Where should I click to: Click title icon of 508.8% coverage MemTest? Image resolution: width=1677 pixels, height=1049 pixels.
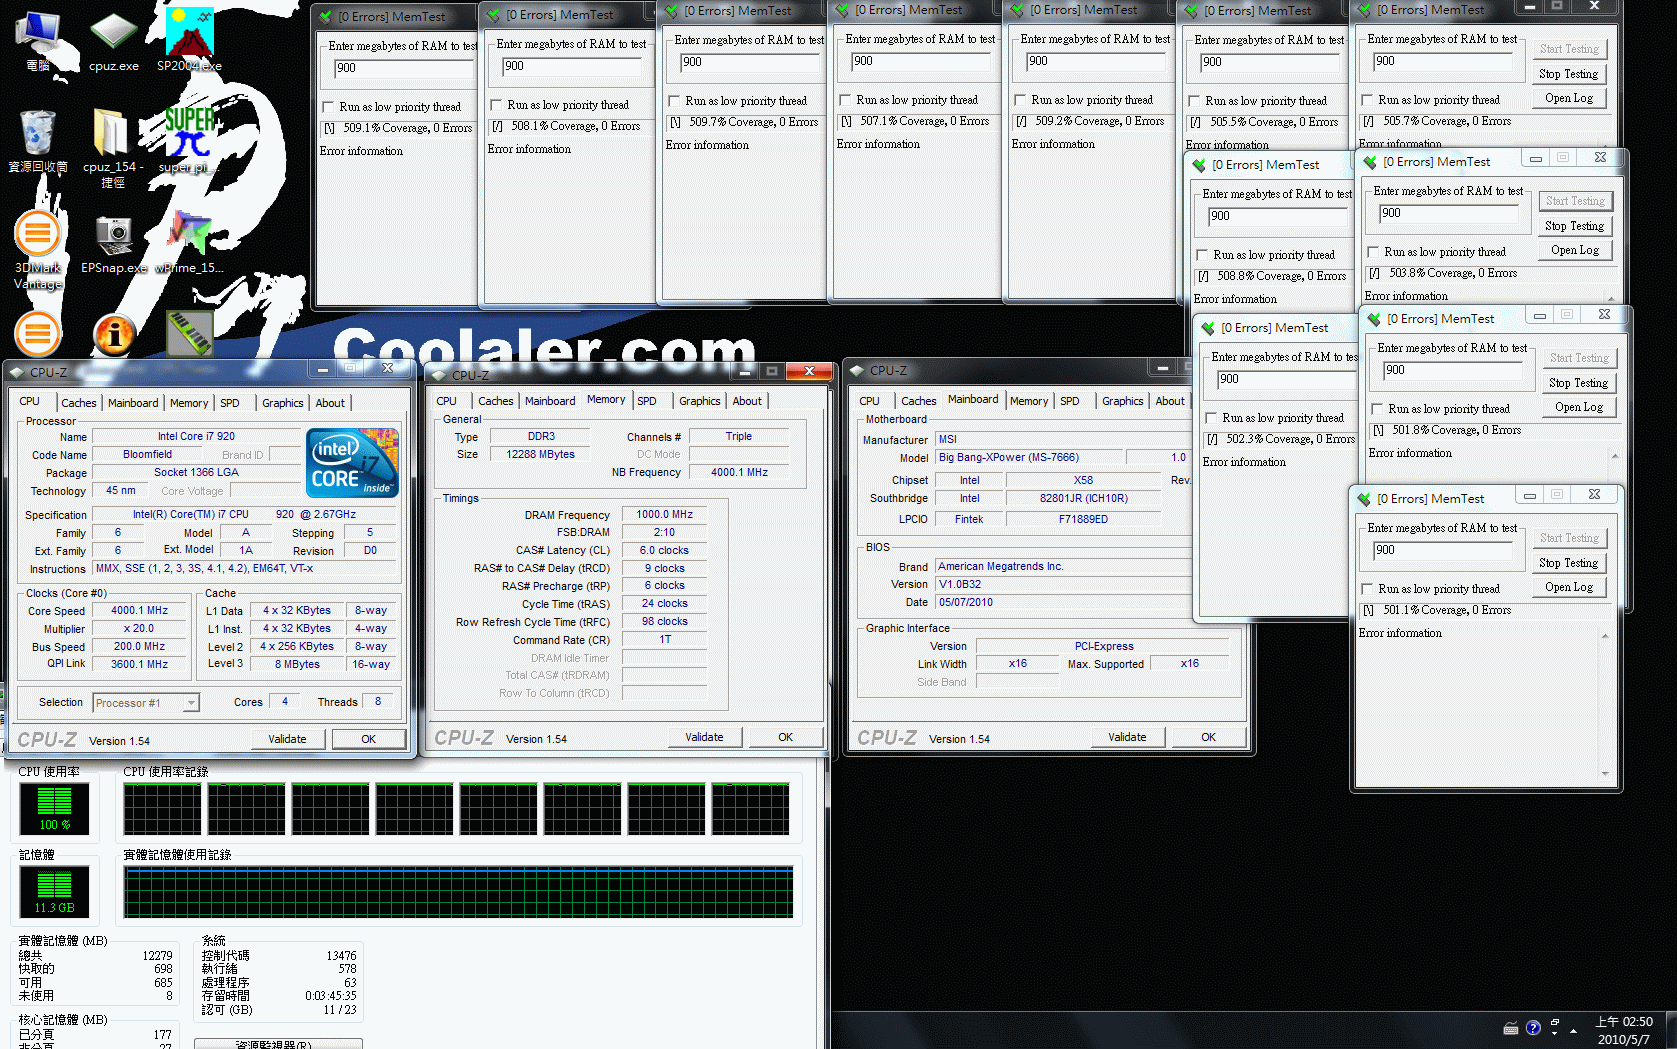[x=1199, y=165]
